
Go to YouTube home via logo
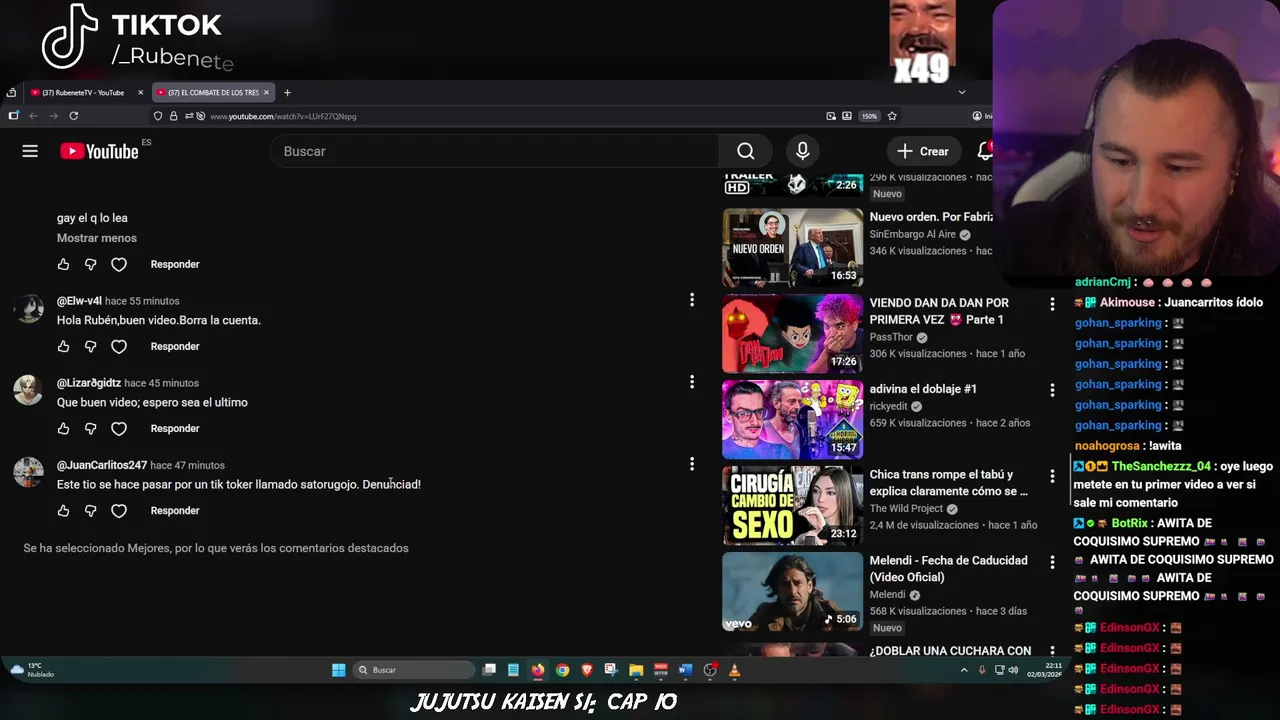click(99, 151)
